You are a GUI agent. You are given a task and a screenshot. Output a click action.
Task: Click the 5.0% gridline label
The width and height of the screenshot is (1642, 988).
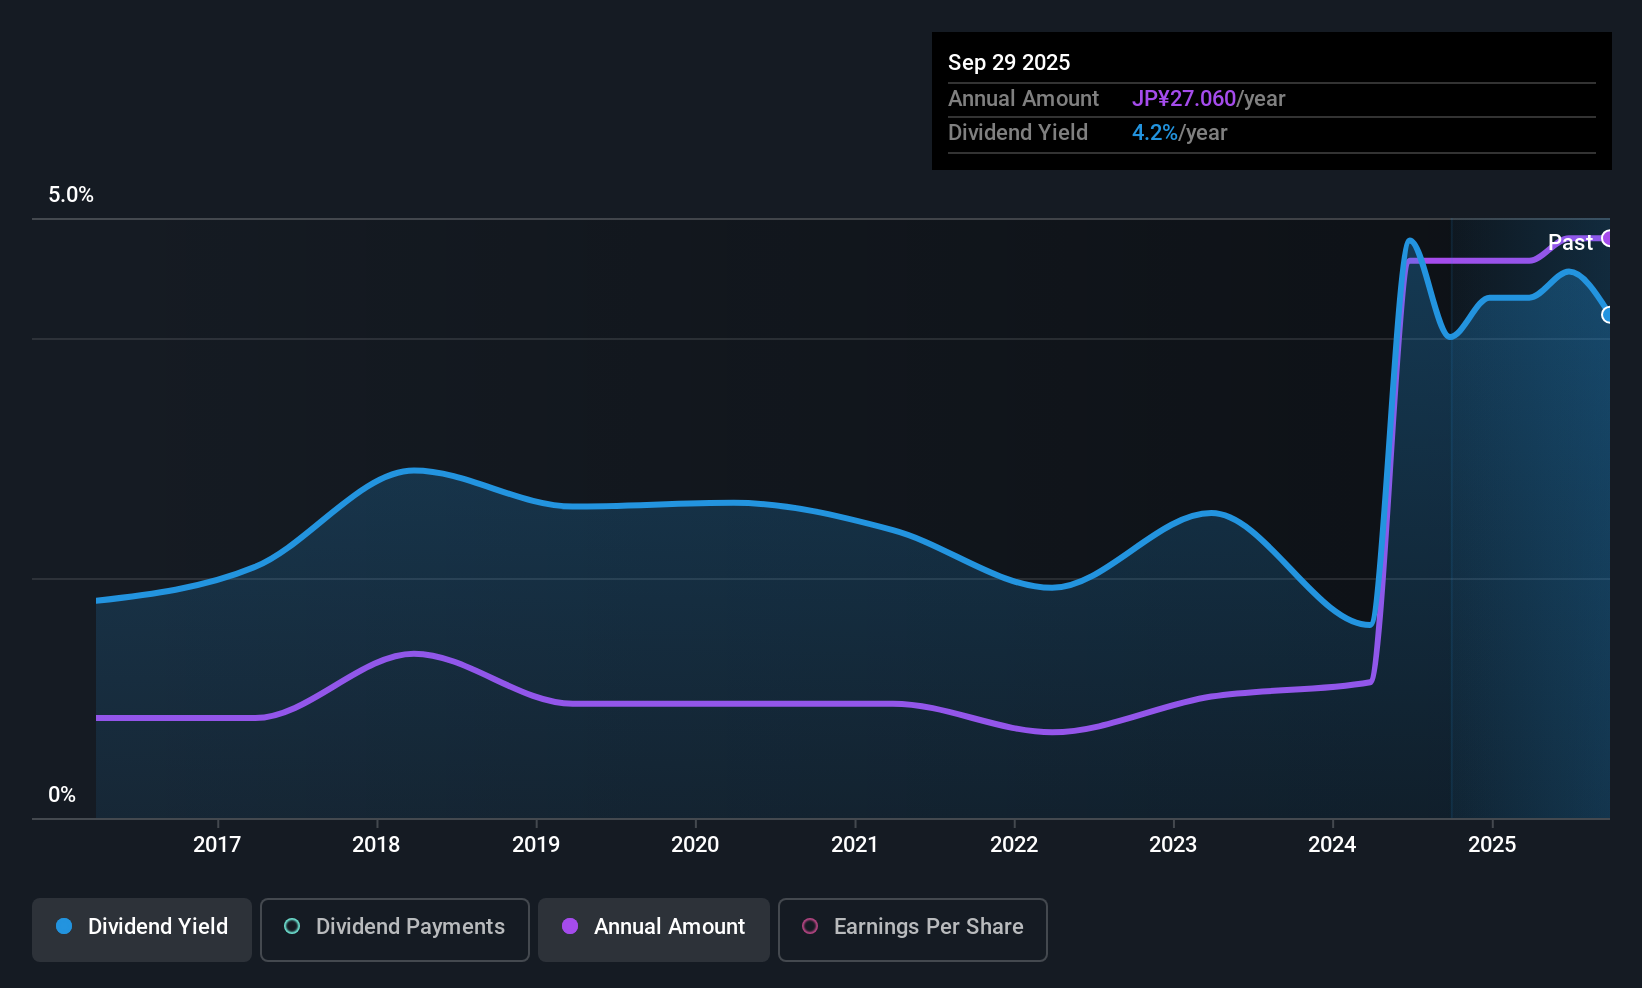coord(70,195)
